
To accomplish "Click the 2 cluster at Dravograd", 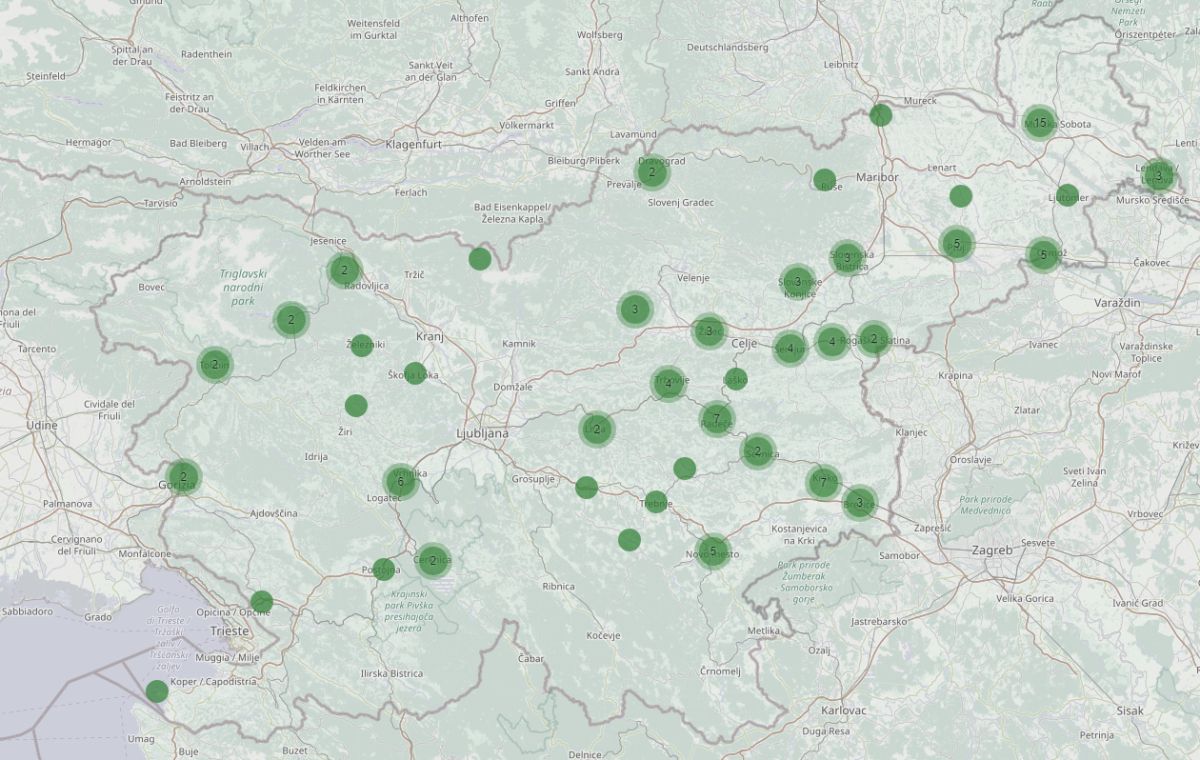I will [652, 172].
